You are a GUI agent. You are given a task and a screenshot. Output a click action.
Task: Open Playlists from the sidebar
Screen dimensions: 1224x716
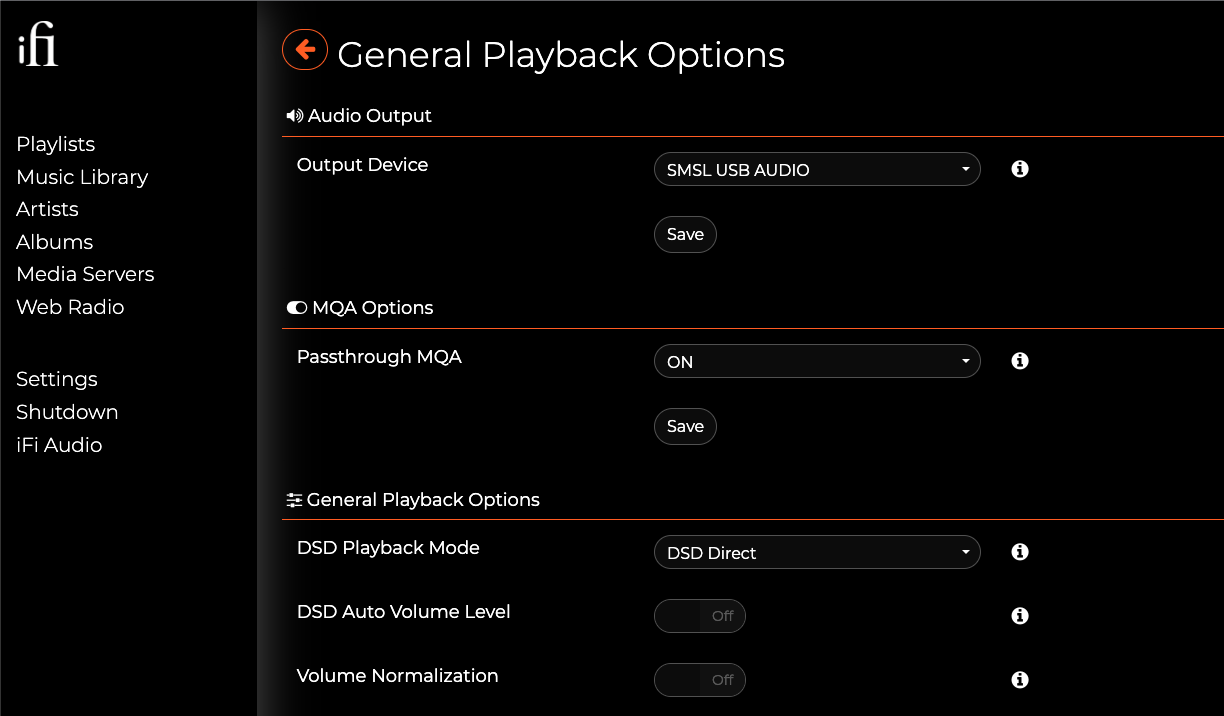coord(56,144)
